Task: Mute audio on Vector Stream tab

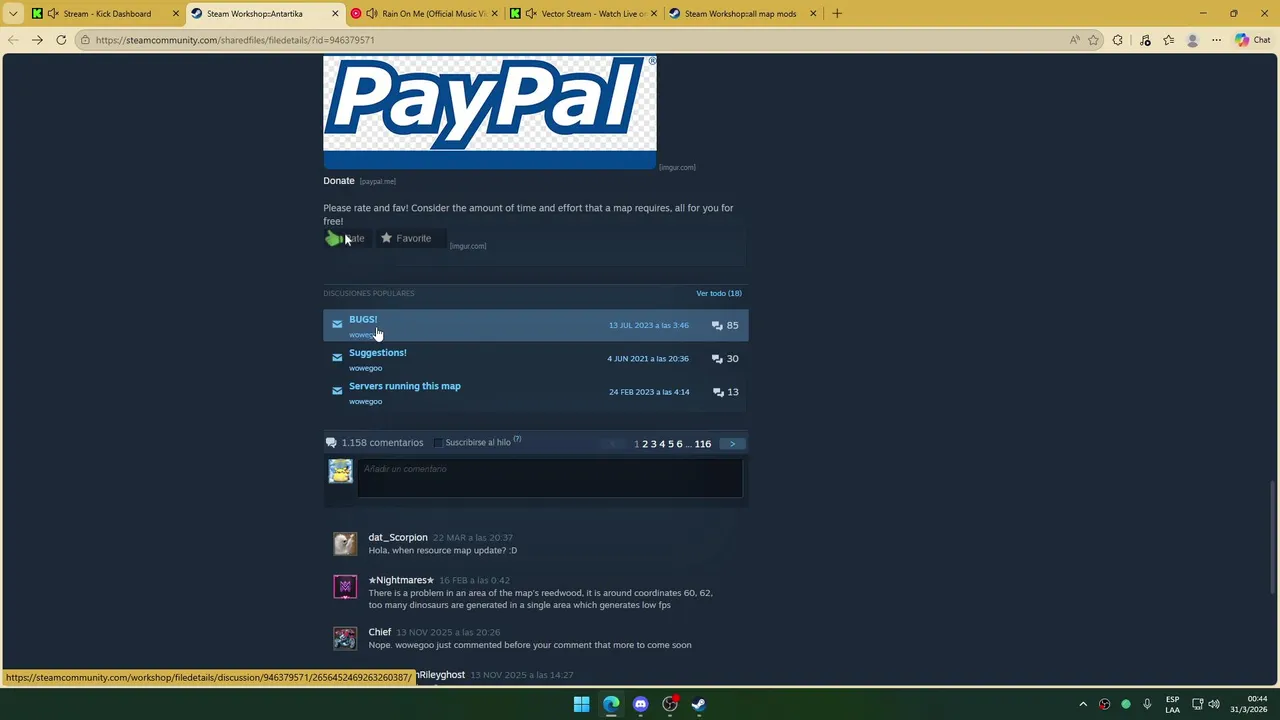Action: pos(530,14)
